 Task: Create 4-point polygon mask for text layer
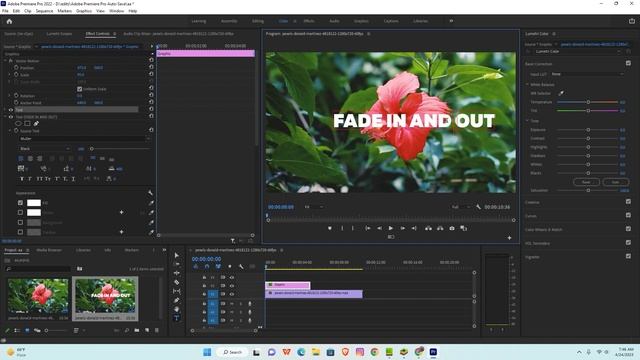pos(27,123)
